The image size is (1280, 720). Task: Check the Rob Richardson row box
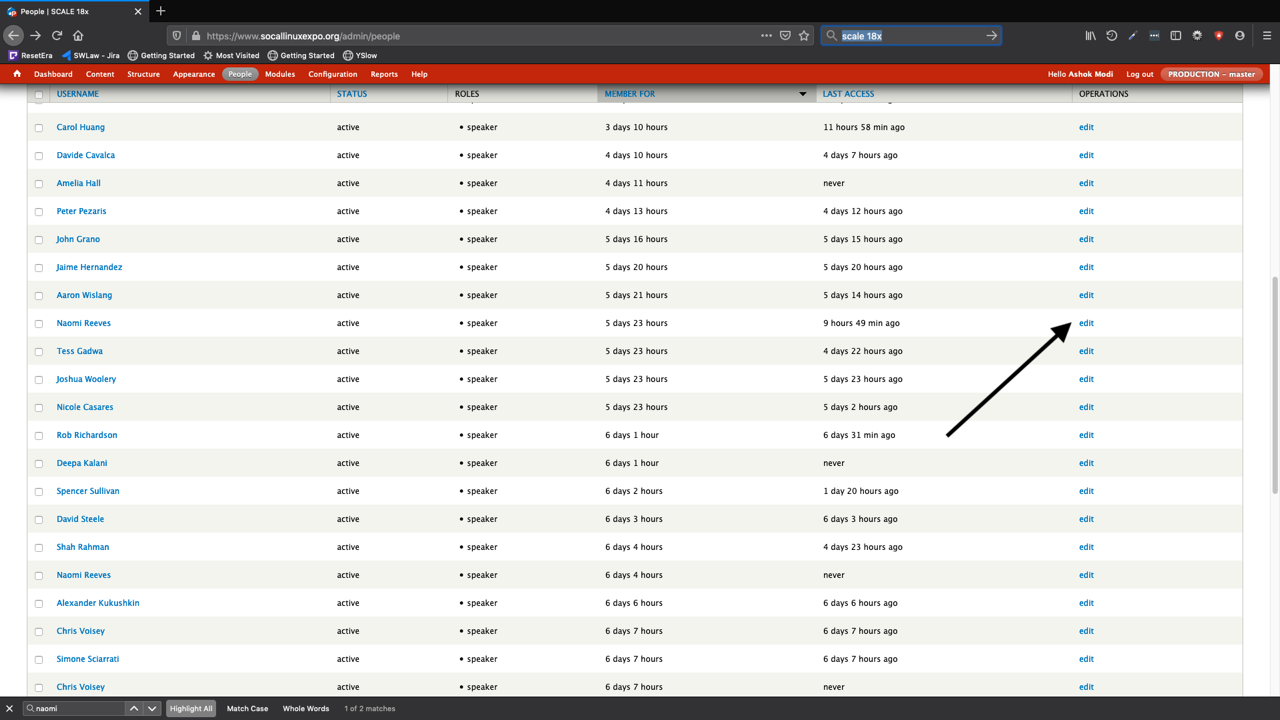point(39,436)
